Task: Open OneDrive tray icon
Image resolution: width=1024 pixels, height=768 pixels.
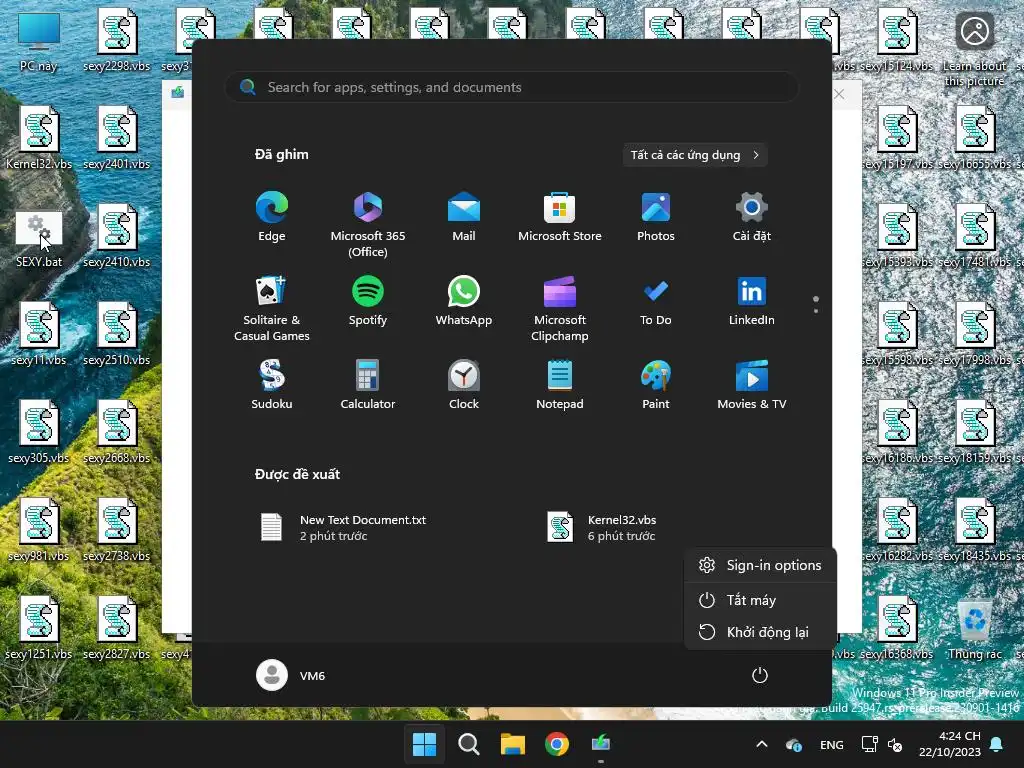Action: (793, 744)
